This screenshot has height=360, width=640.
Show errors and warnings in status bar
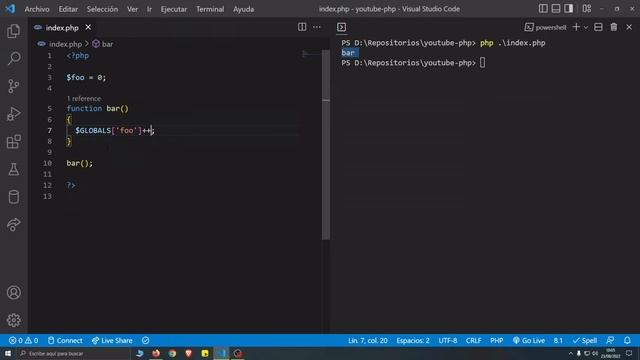[24, 340]
